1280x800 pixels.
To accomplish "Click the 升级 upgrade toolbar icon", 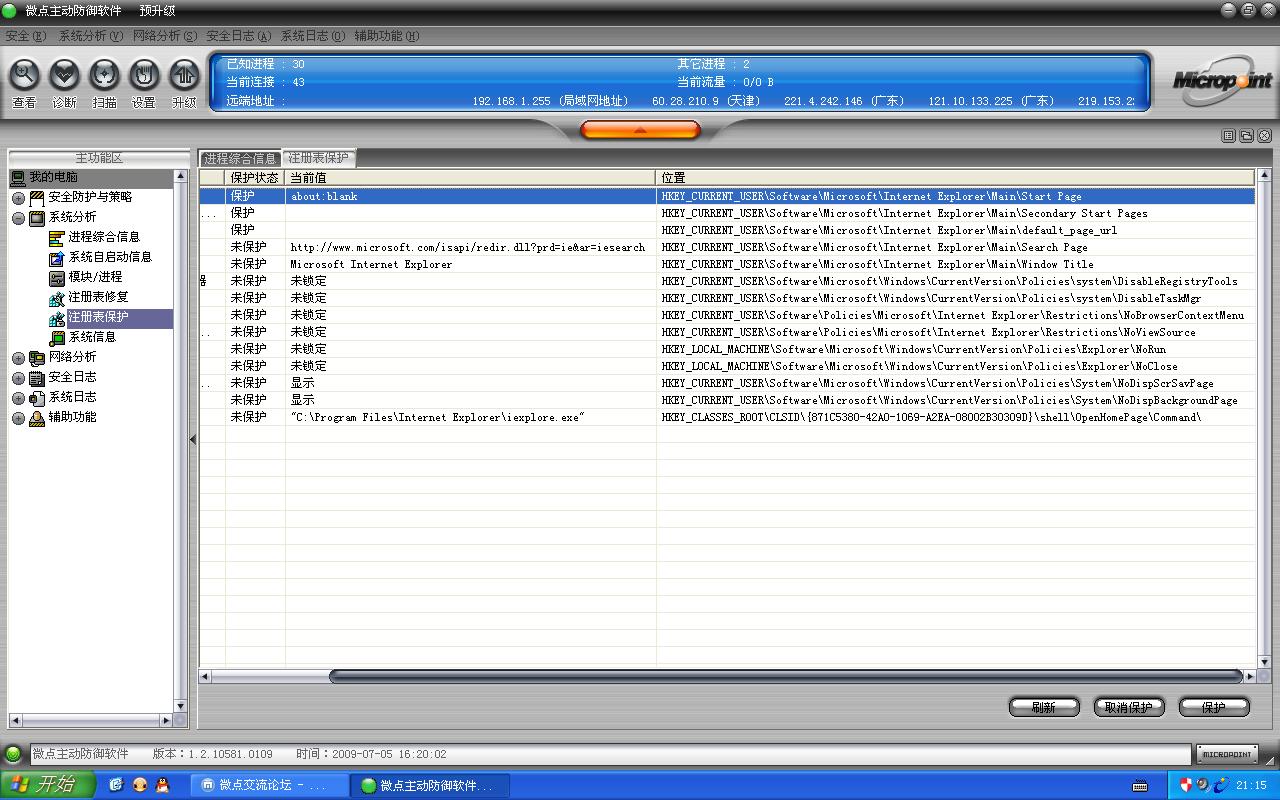I will pyautogui.click(x=184, y=76).
